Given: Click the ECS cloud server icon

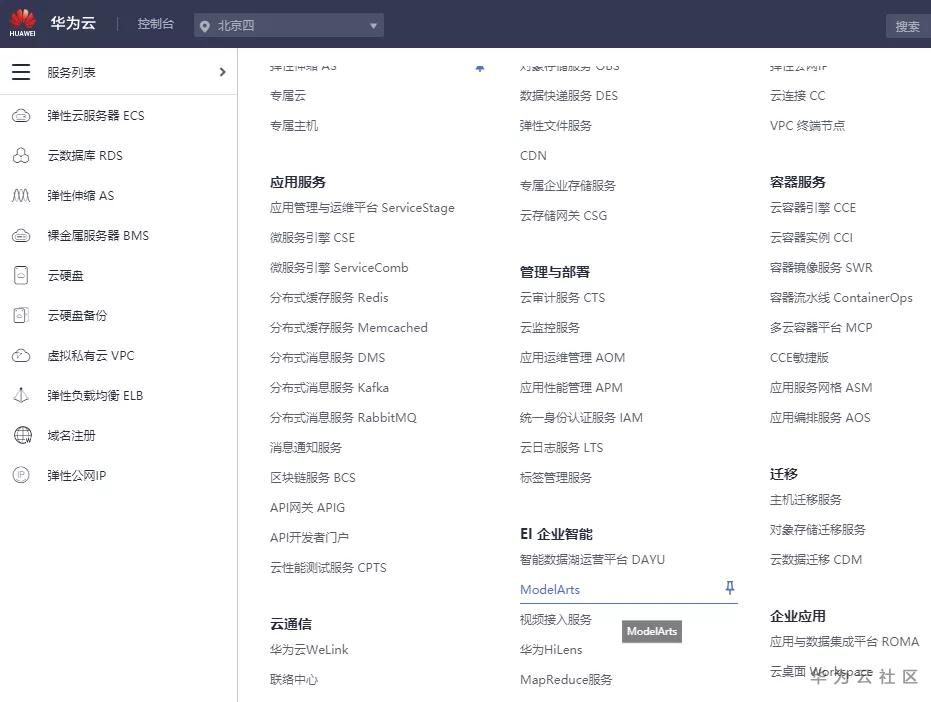Looking at the screenshot, I should click(x=21, y=115).
